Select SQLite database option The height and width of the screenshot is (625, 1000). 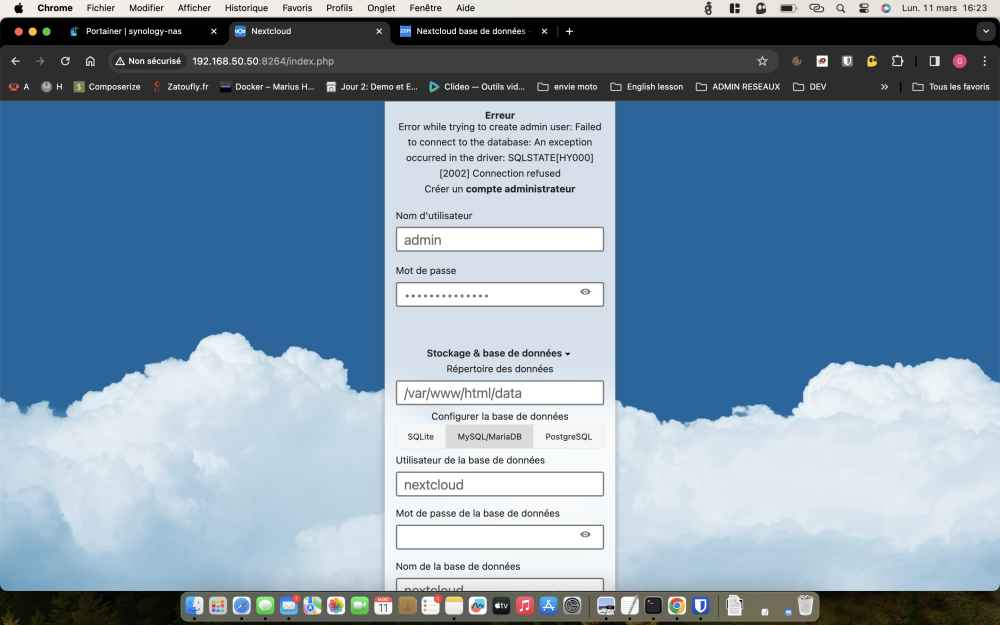(420, 437)
